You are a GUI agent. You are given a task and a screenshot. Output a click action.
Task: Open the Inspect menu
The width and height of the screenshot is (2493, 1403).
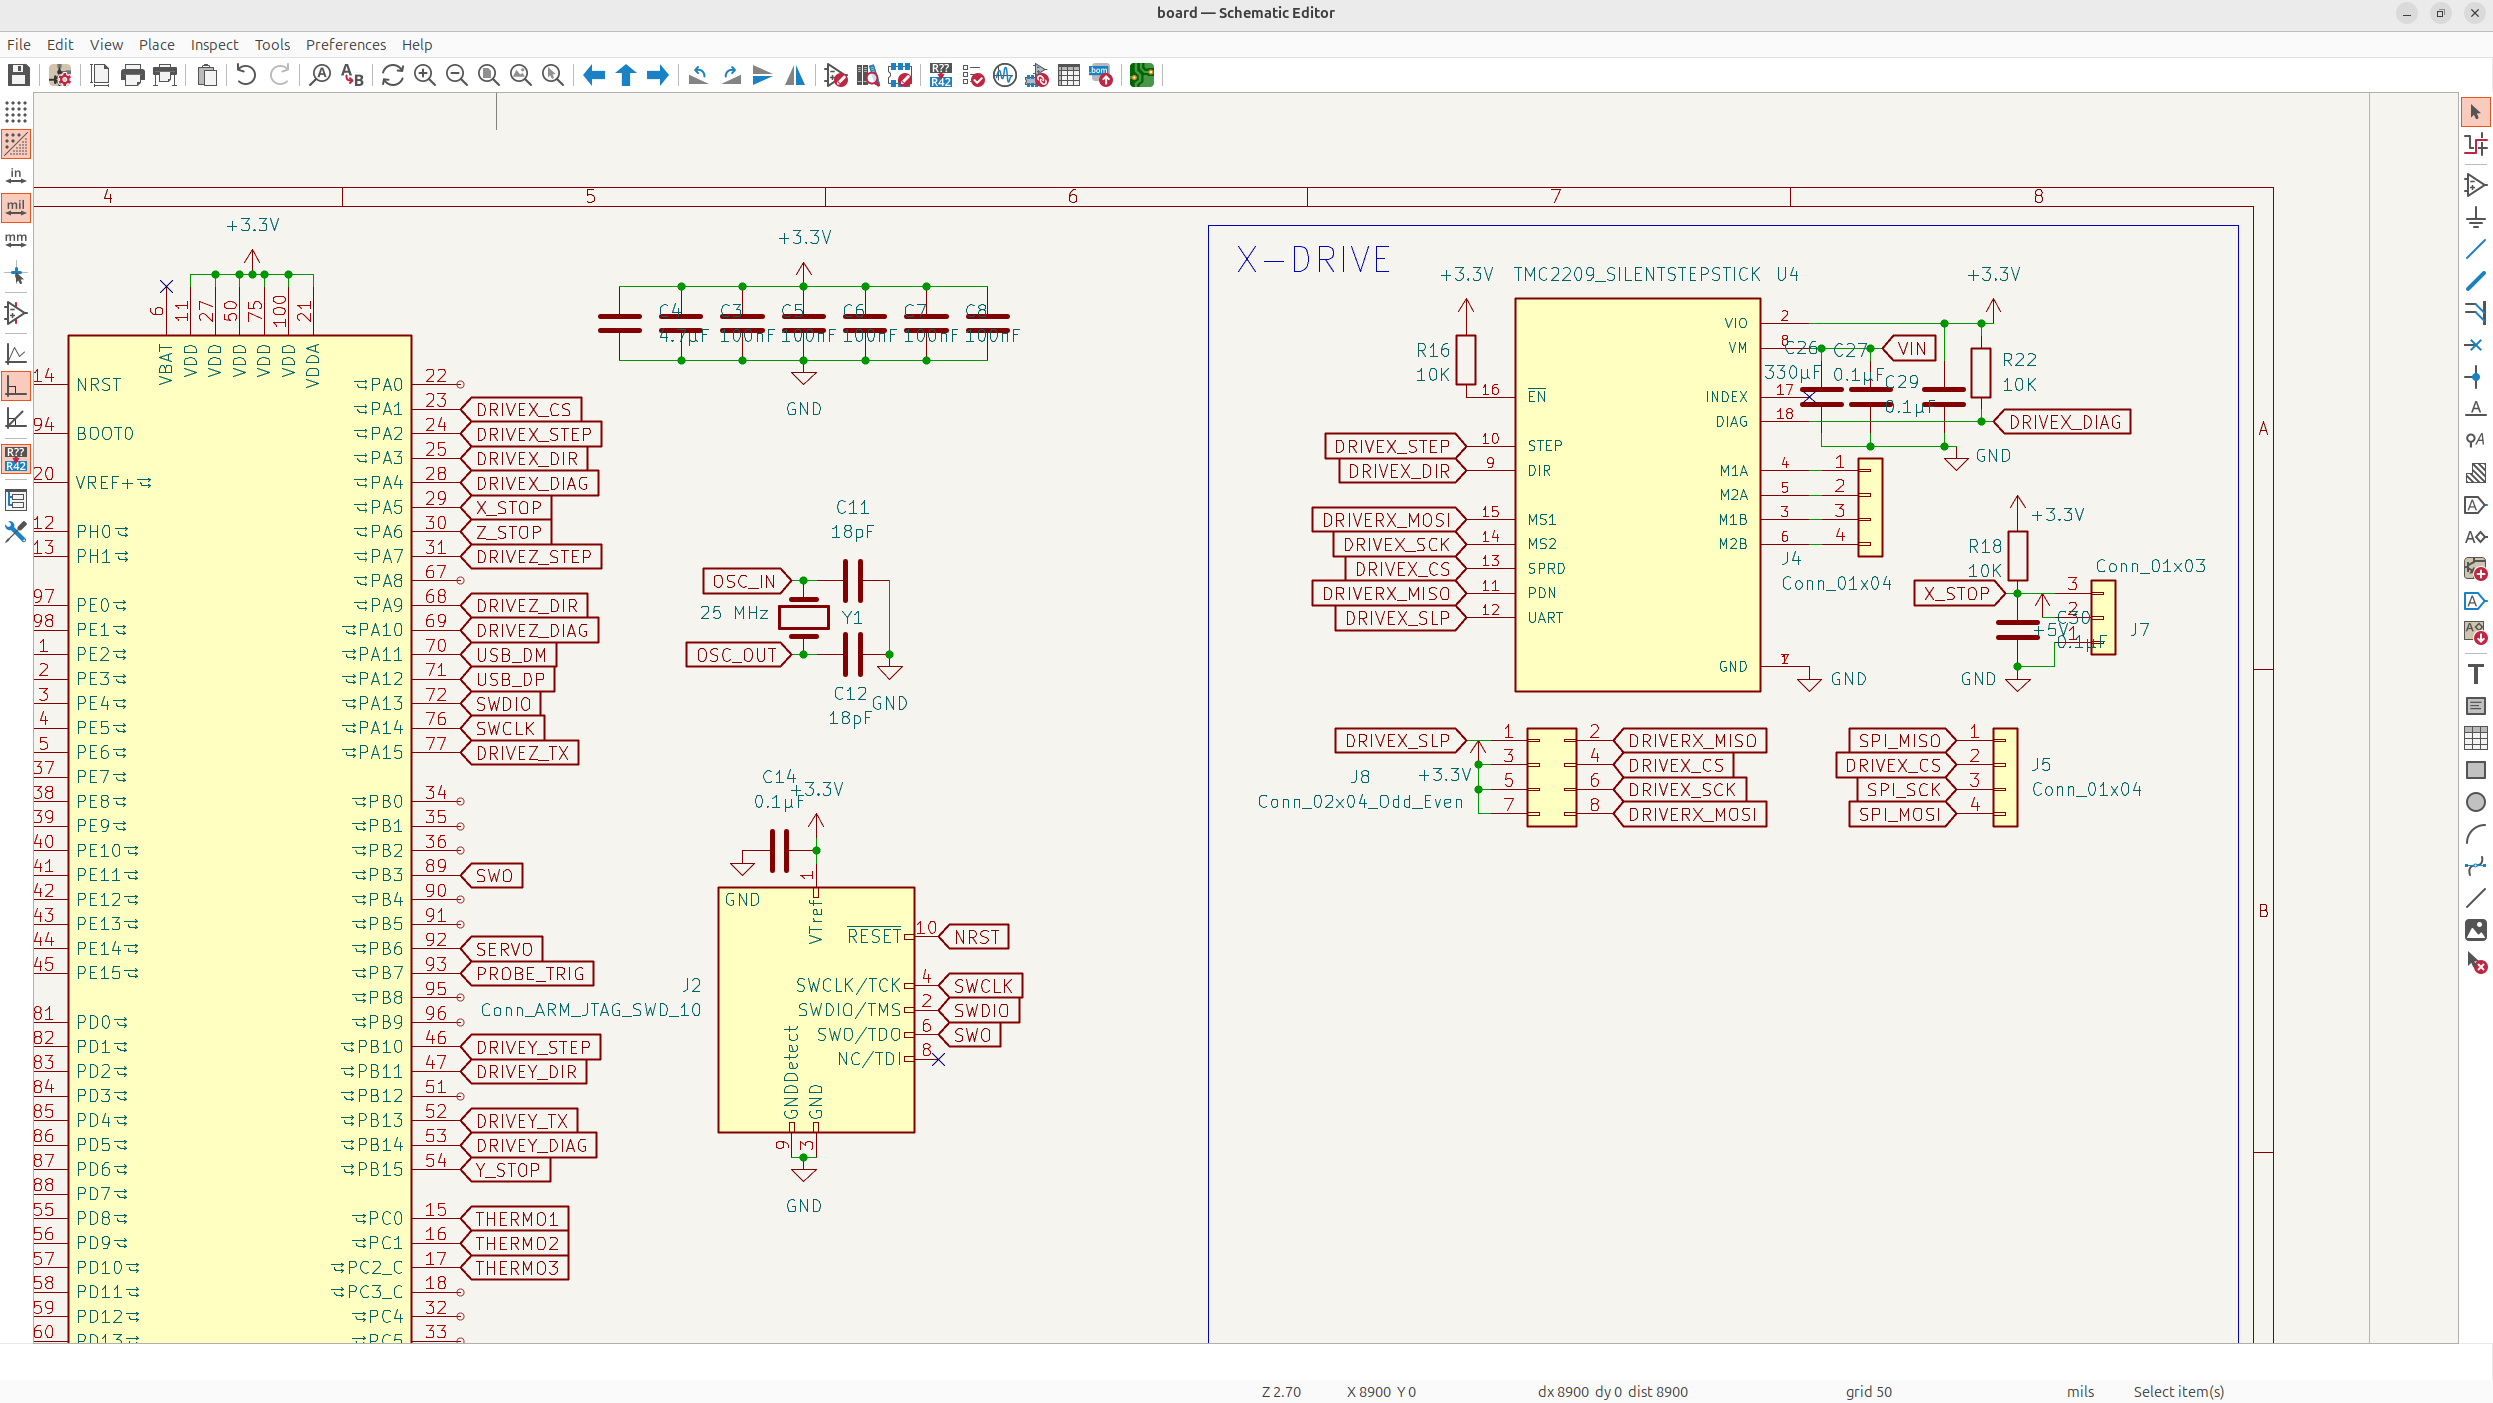(x=214, y=45)
